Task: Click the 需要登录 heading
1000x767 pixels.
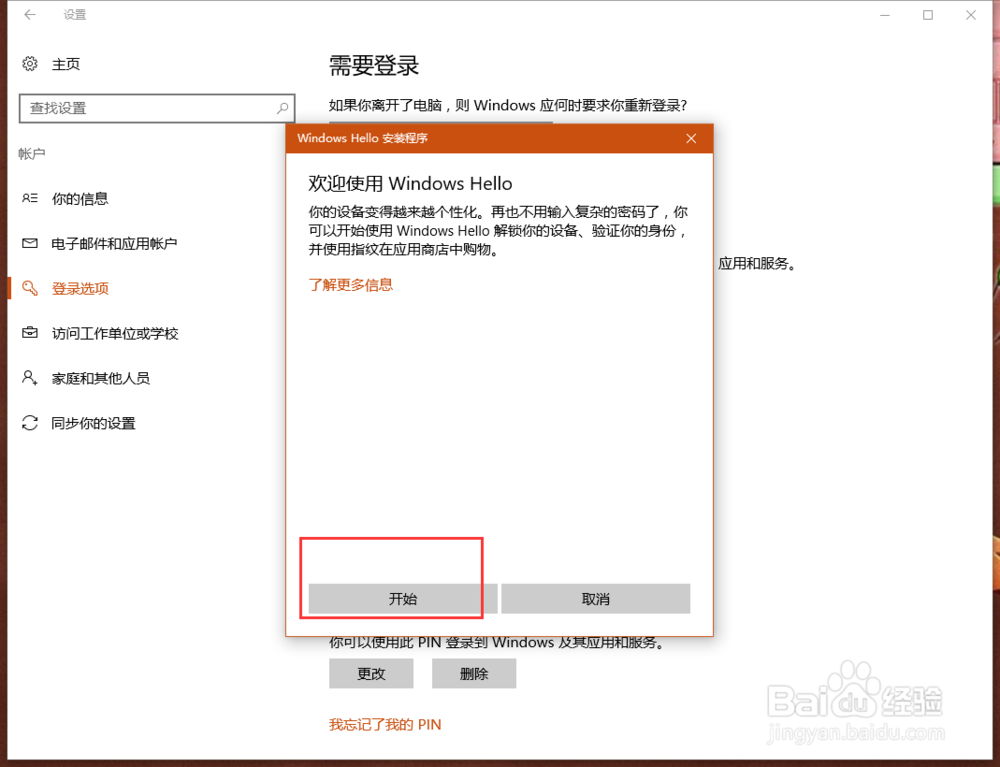Action: point(374,66)
